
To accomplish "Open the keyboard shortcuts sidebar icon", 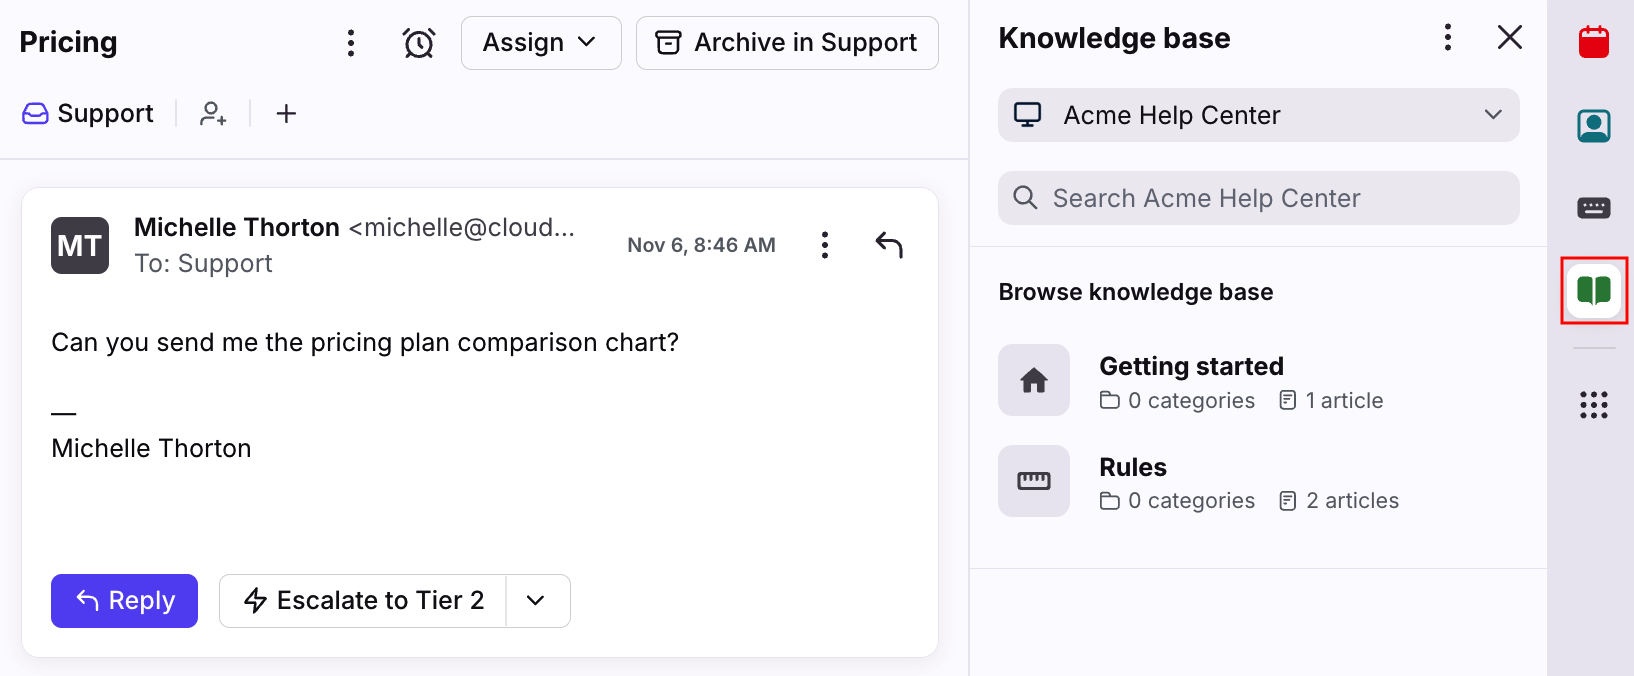I will click(1593, 208).
